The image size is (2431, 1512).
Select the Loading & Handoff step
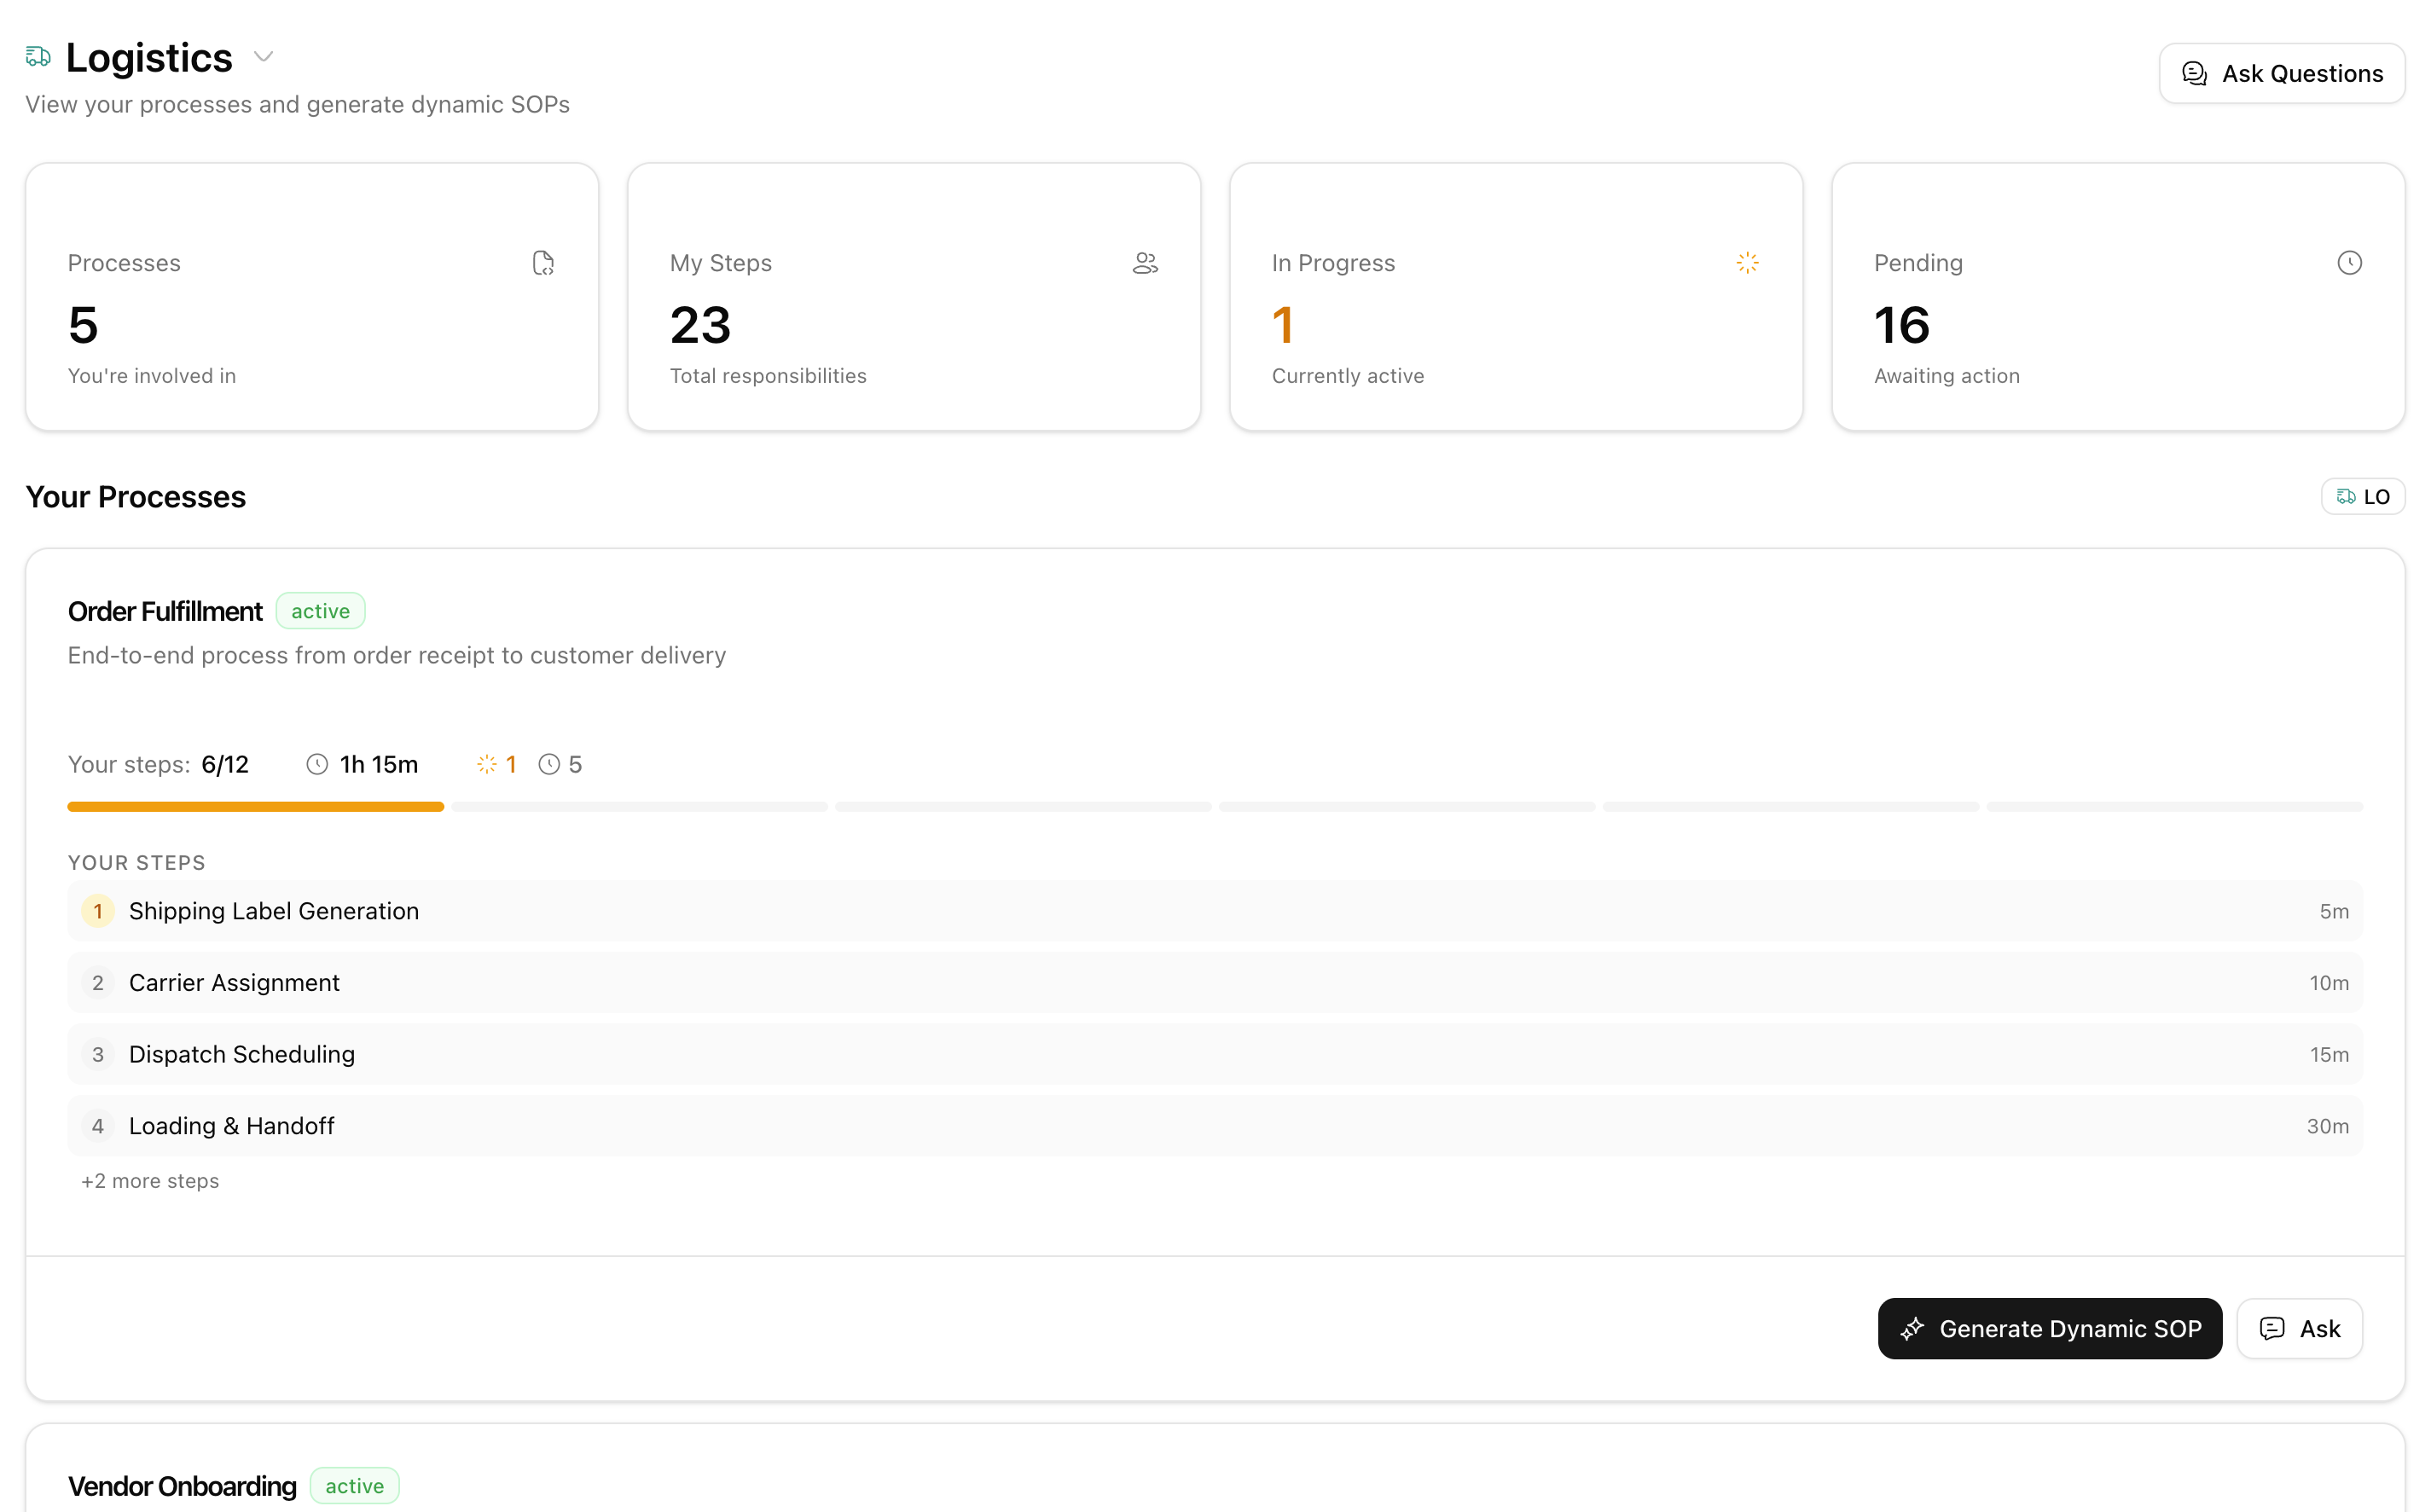pyautogui.click(x=231, y=1127)
